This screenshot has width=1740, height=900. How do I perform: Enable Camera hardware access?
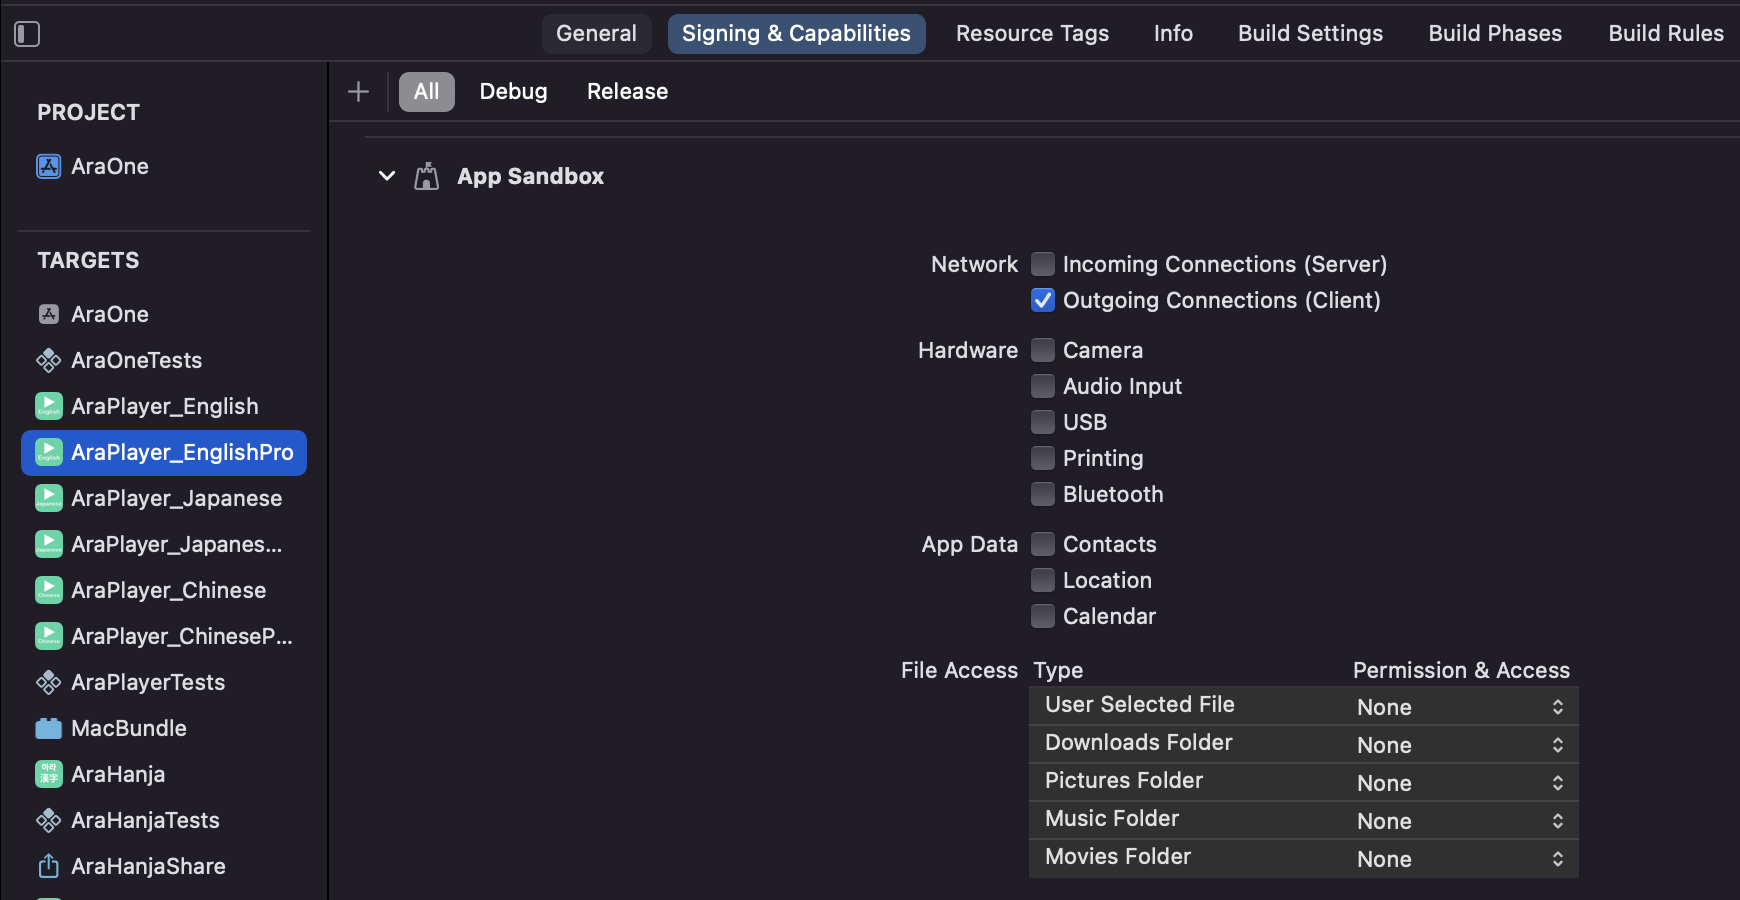pos(1043,350)
